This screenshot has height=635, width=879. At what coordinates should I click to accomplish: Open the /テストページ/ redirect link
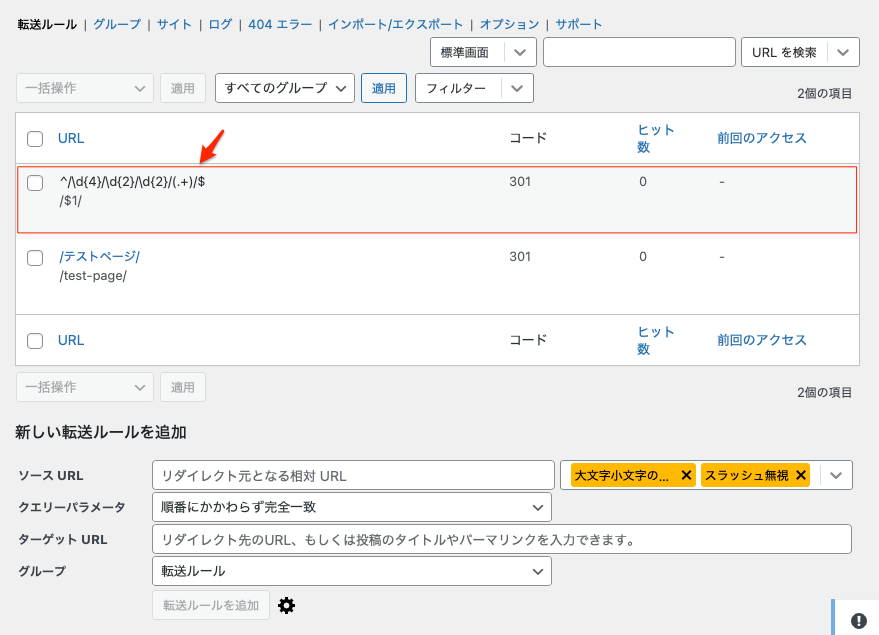pyautogui.click(x=99, y=257)
